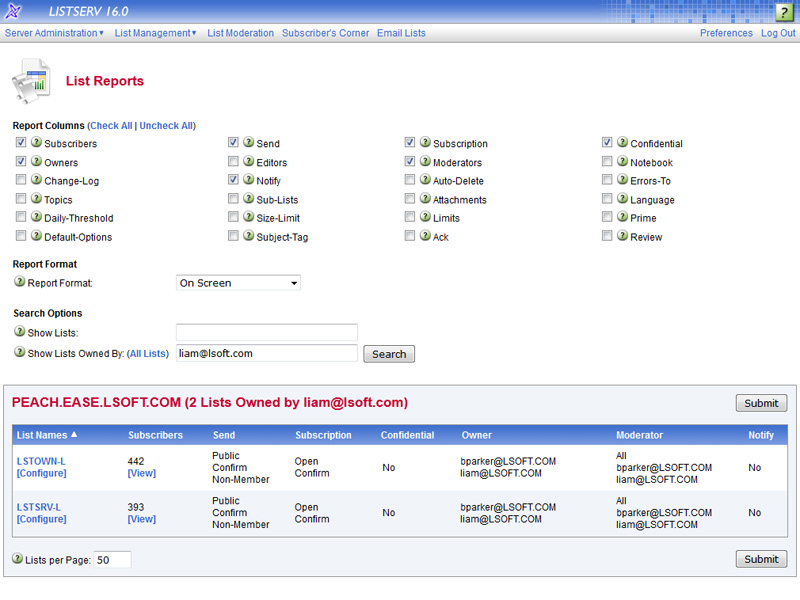800x600 pixels.
Task: Click the help icon beside Attachments
Action: [425, 198]
